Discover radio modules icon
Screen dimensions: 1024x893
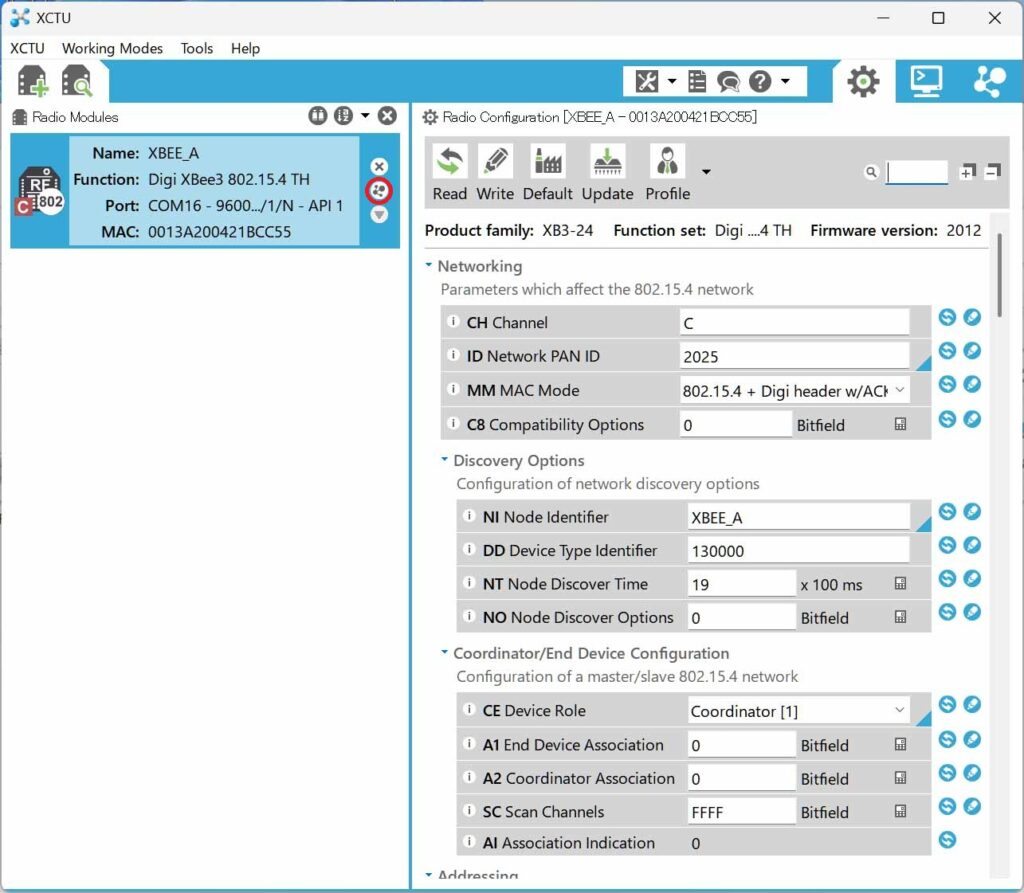click(76, 82)
